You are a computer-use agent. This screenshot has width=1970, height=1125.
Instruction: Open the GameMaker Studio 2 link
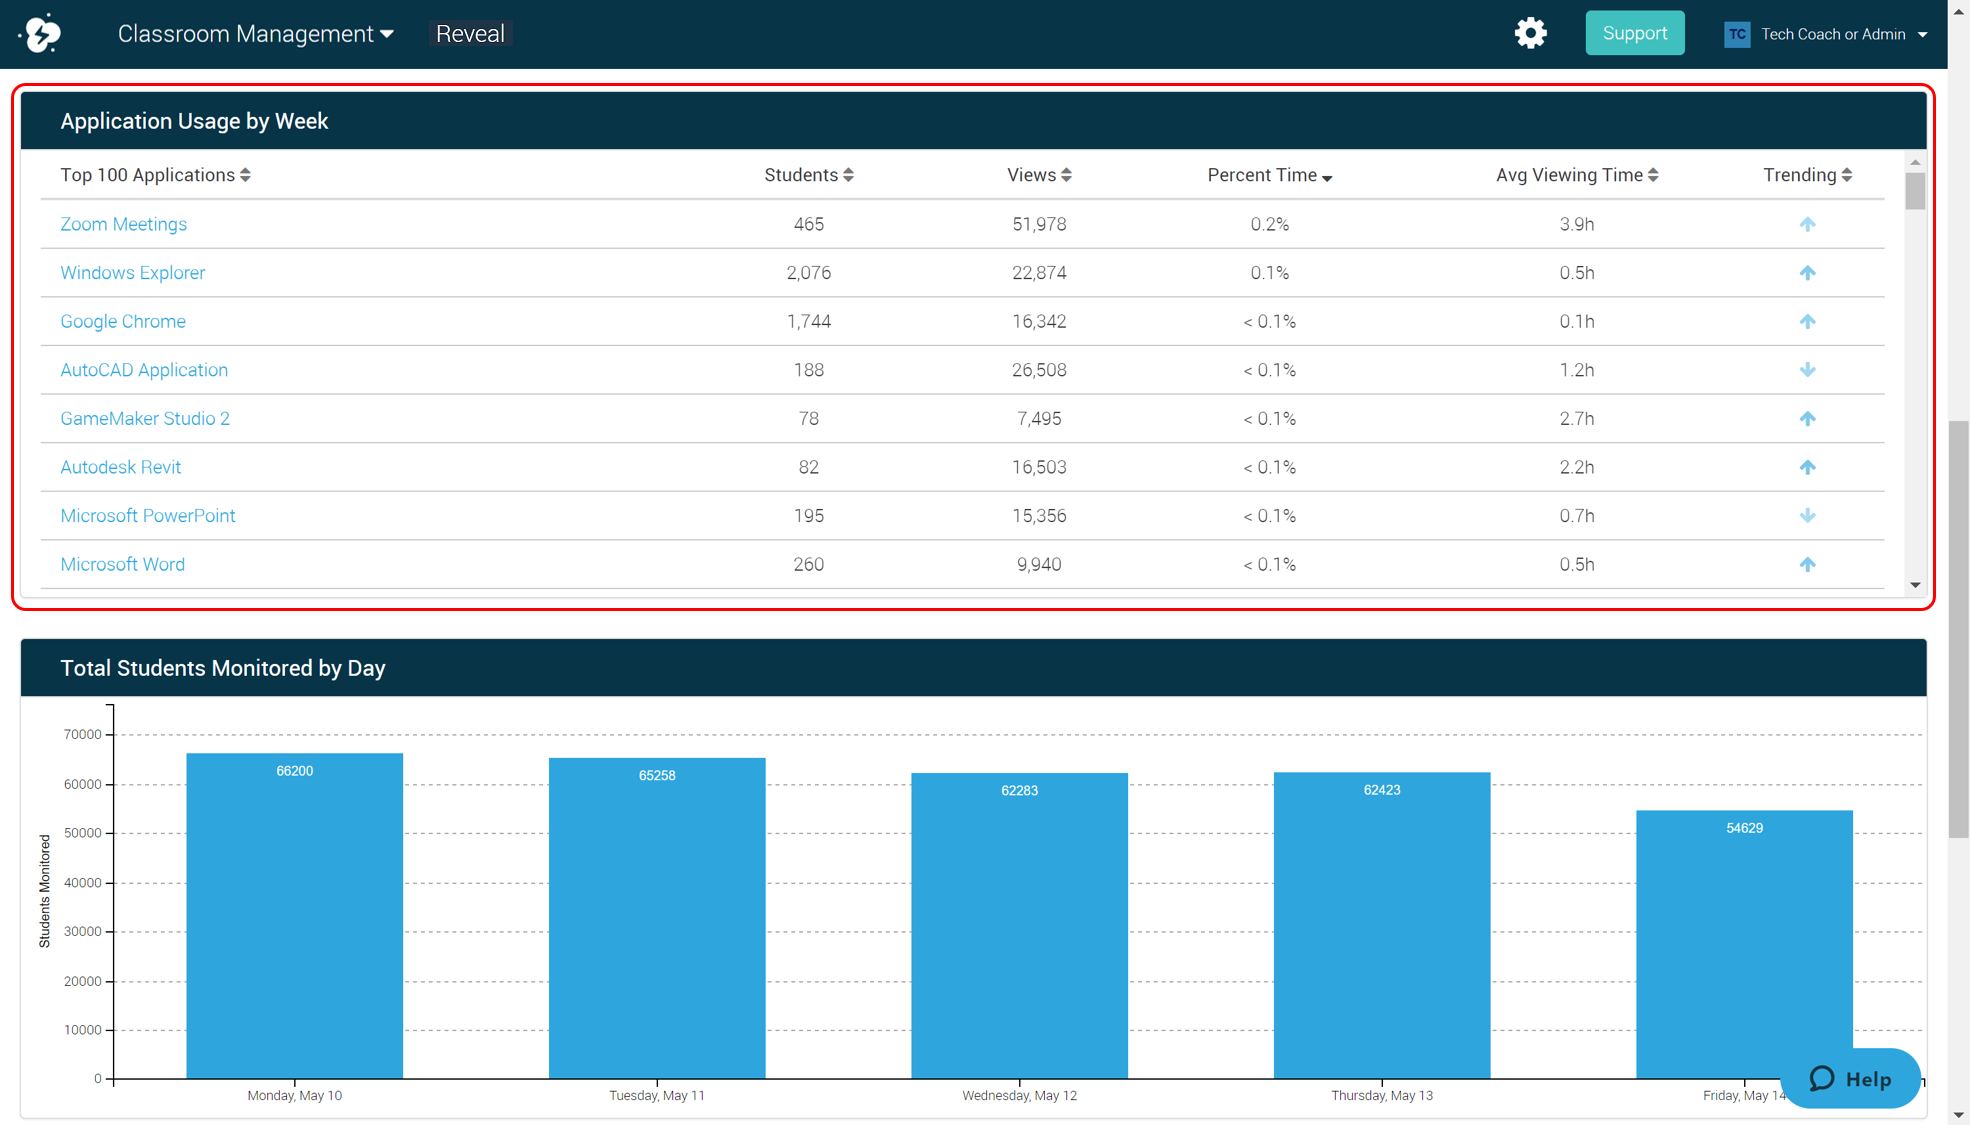(x=145, y=418)
